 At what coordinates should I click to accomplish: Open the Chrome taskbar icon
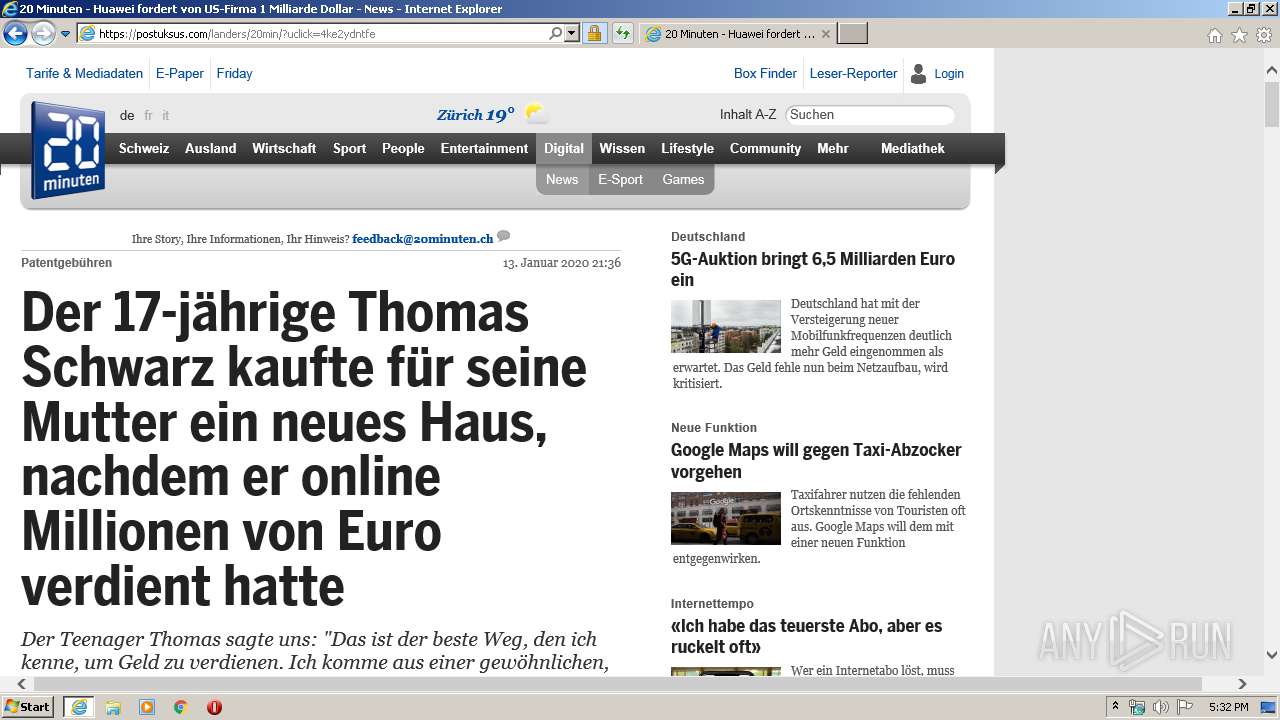[x=181, y=707]
